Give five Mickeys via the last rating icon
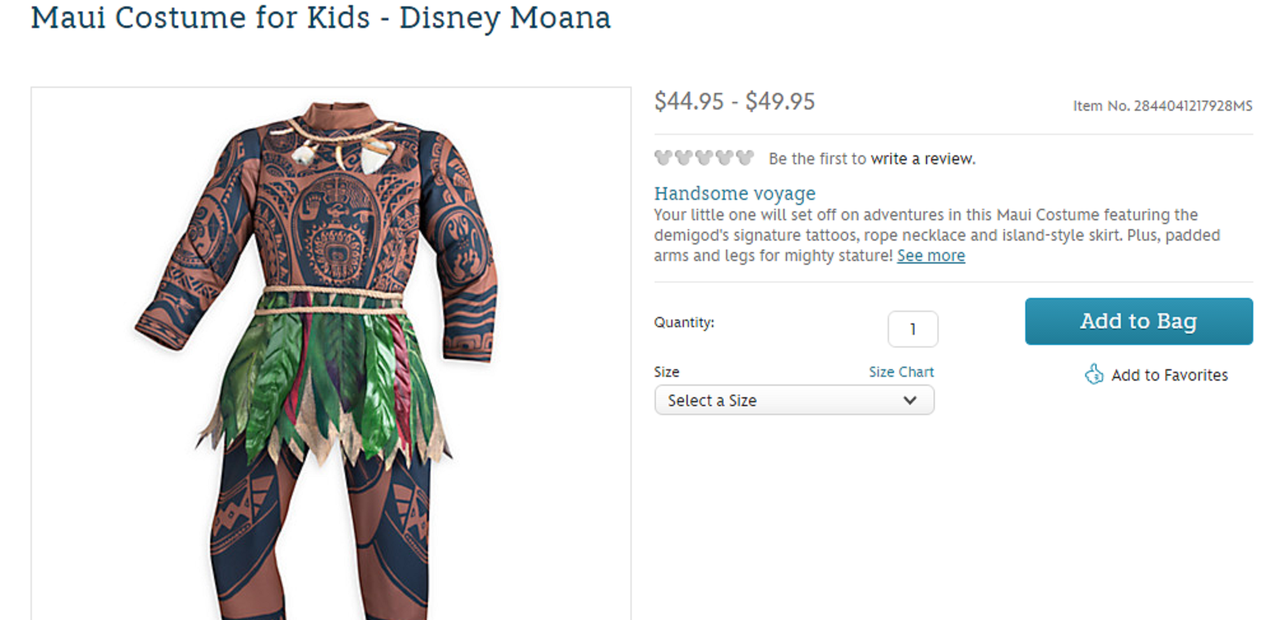 (x=744, y=158)
